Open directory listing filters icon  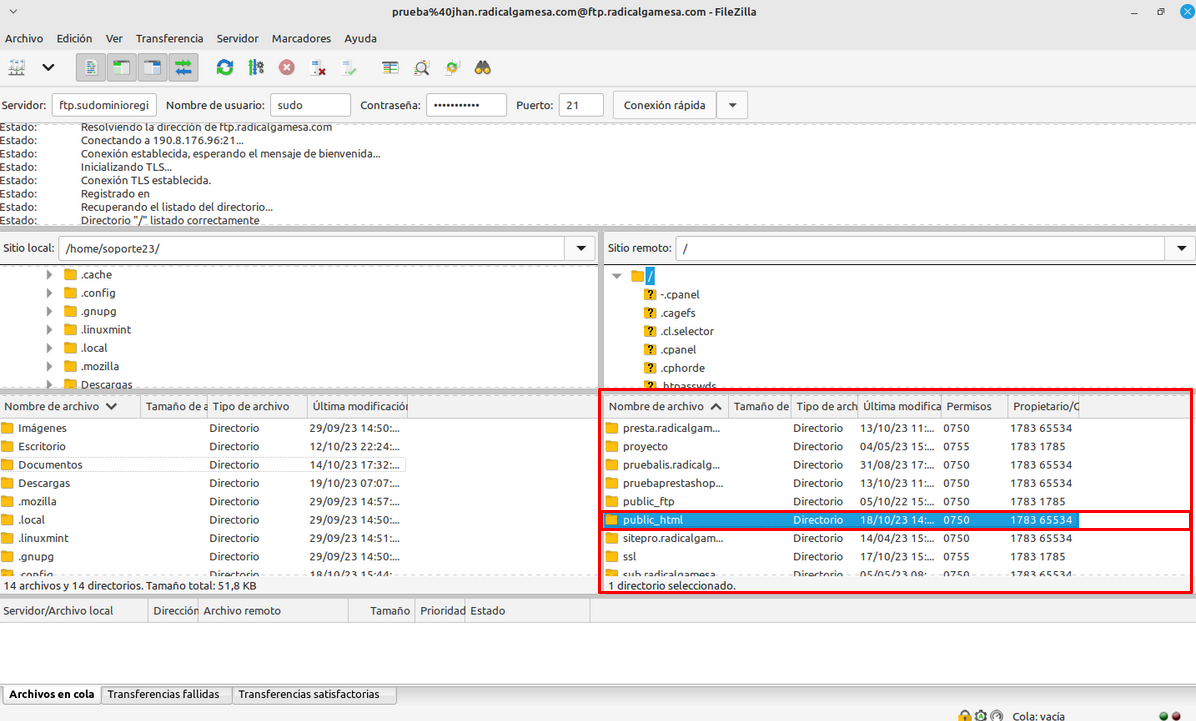(390, 68)
